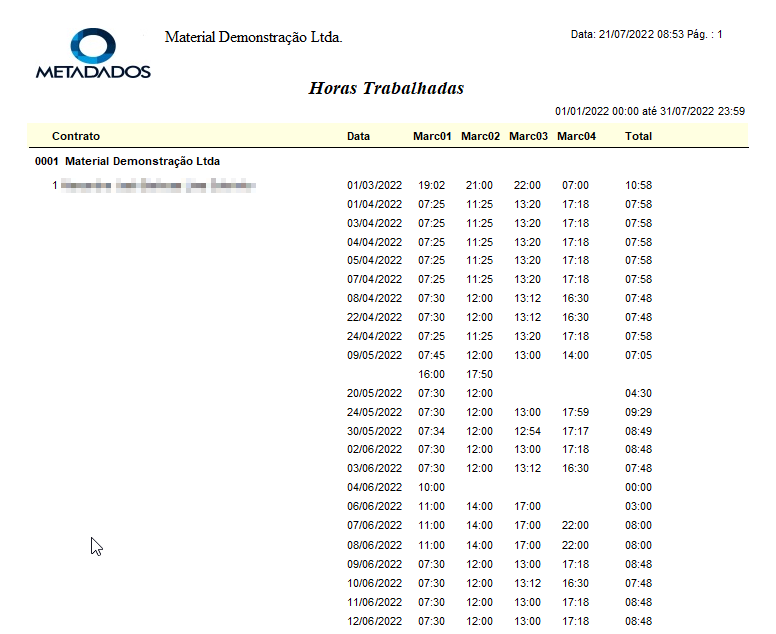Click the report date range text
The image size is (776, 634).
coord(649,112)
